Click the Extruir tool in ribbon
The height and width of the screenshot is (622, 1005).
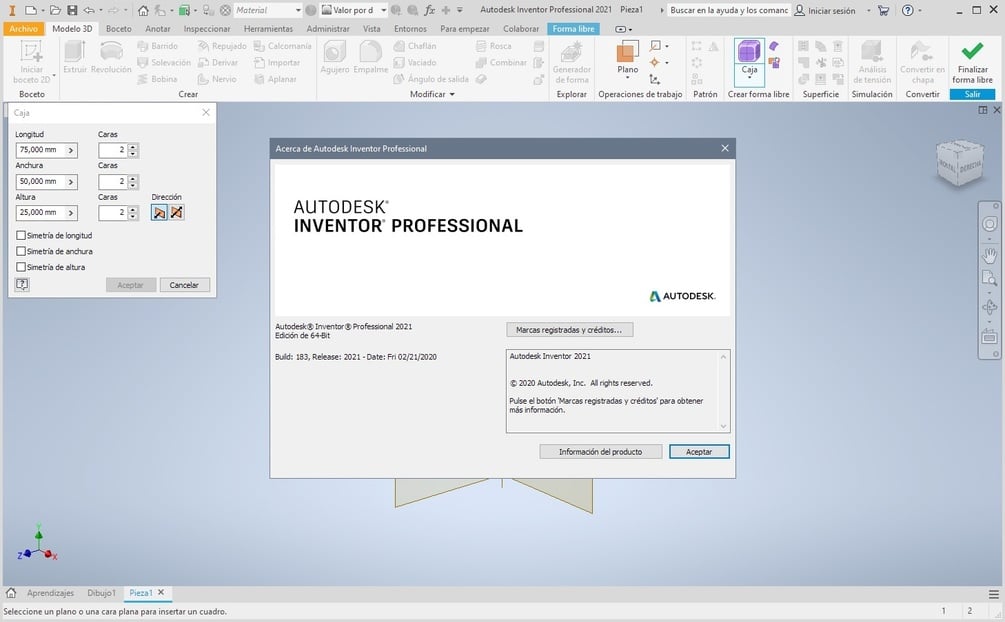75,57
